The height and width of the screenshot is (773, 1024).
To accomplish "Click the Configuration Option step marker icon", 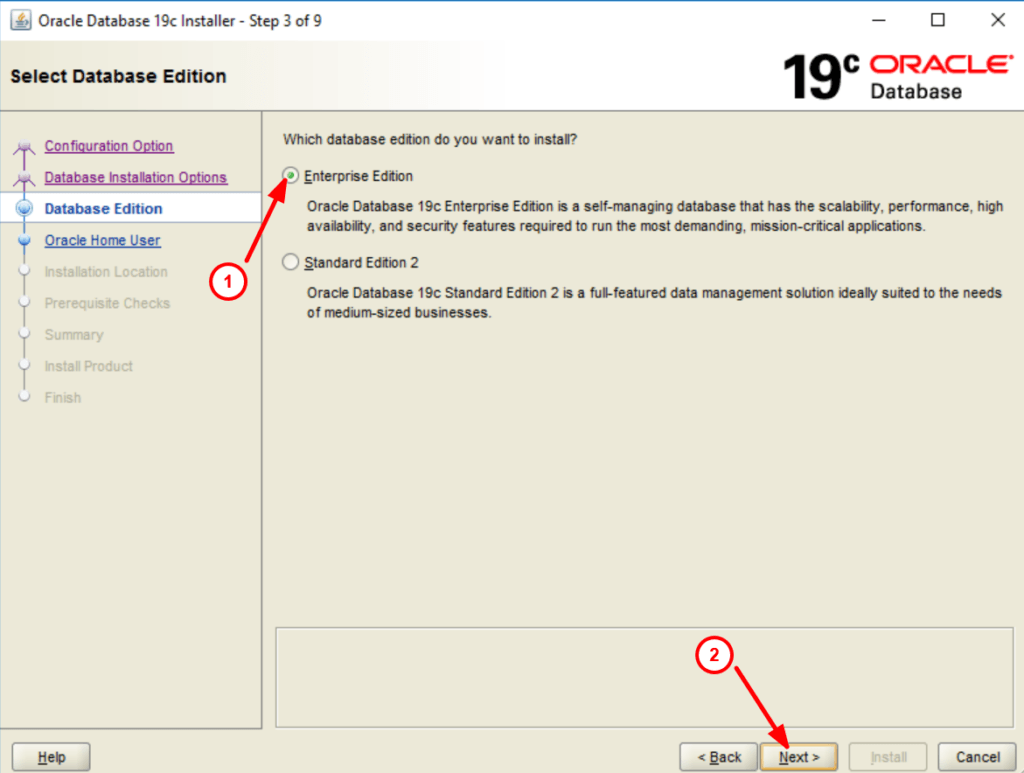I will click(x=24, y=146).
